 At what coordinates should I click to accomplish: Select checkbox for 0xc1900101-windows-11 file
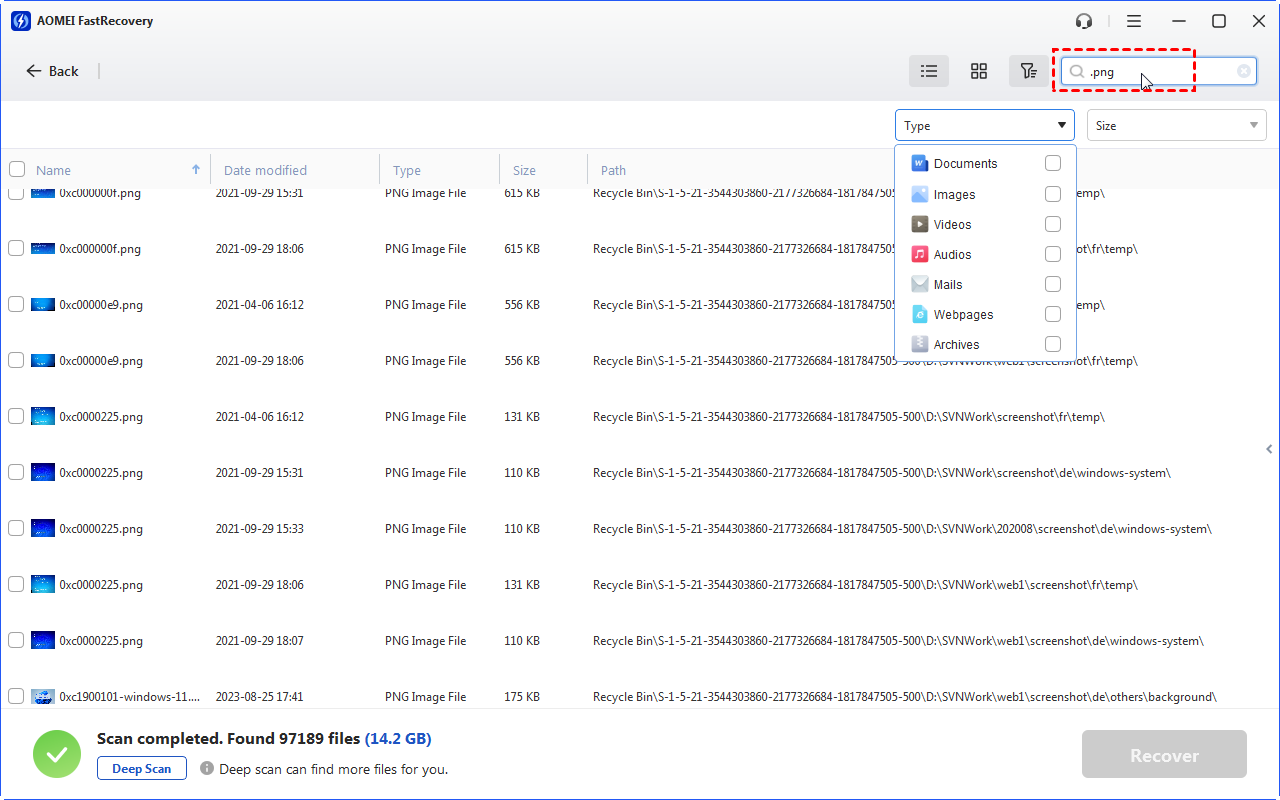tap(16, 696)
